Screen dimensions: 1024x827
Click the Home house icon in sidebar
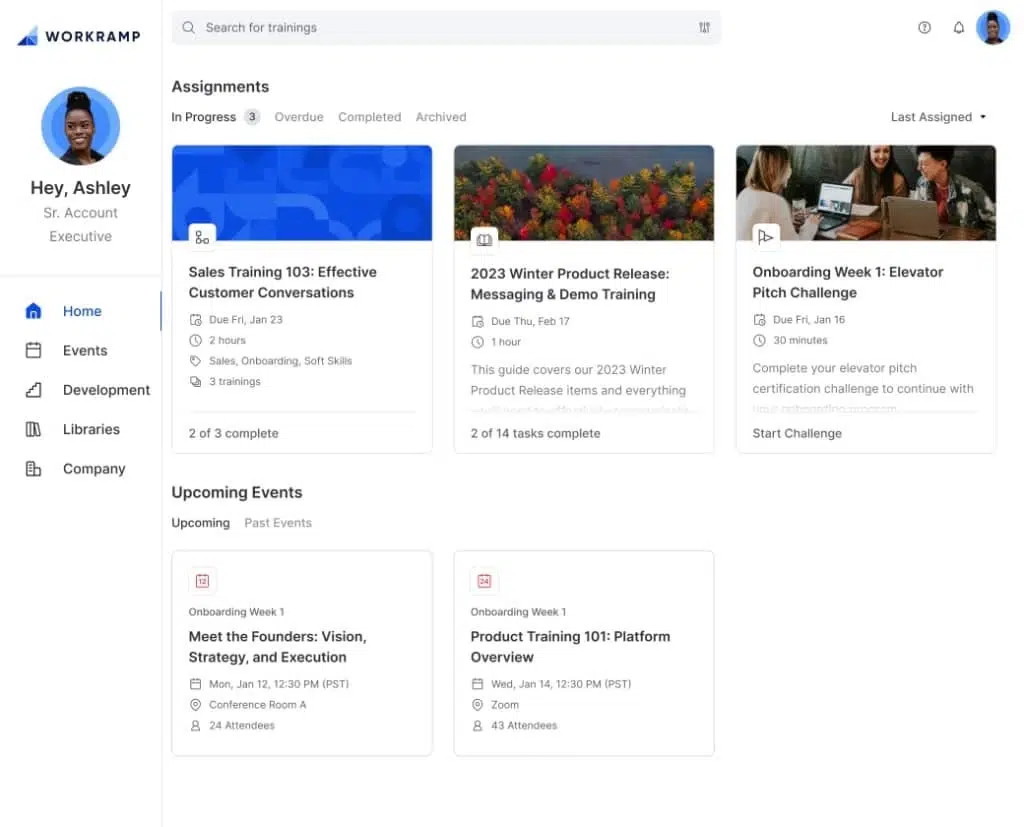click(x=33, y=311)
